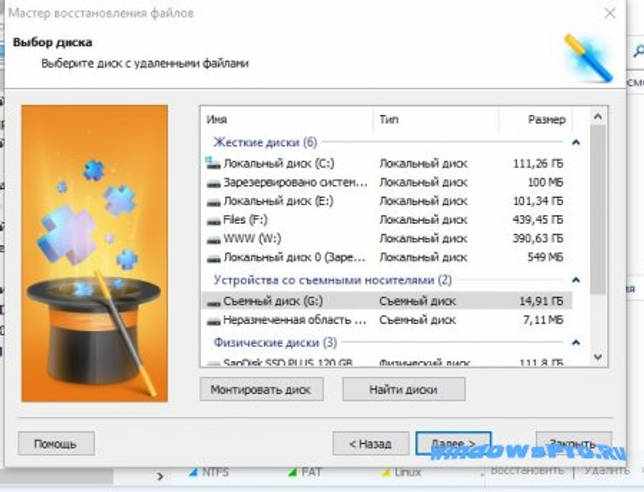Screen dimensions: 644x492
Task: Proceed with the Далее button
Action: (x=453, y=444)
